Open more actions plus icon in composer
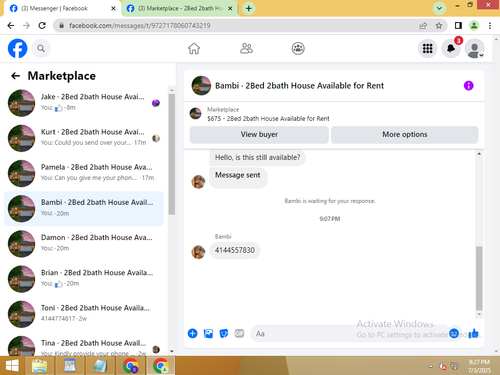Viewport: 500px width, 375px height. pos(193,333)
